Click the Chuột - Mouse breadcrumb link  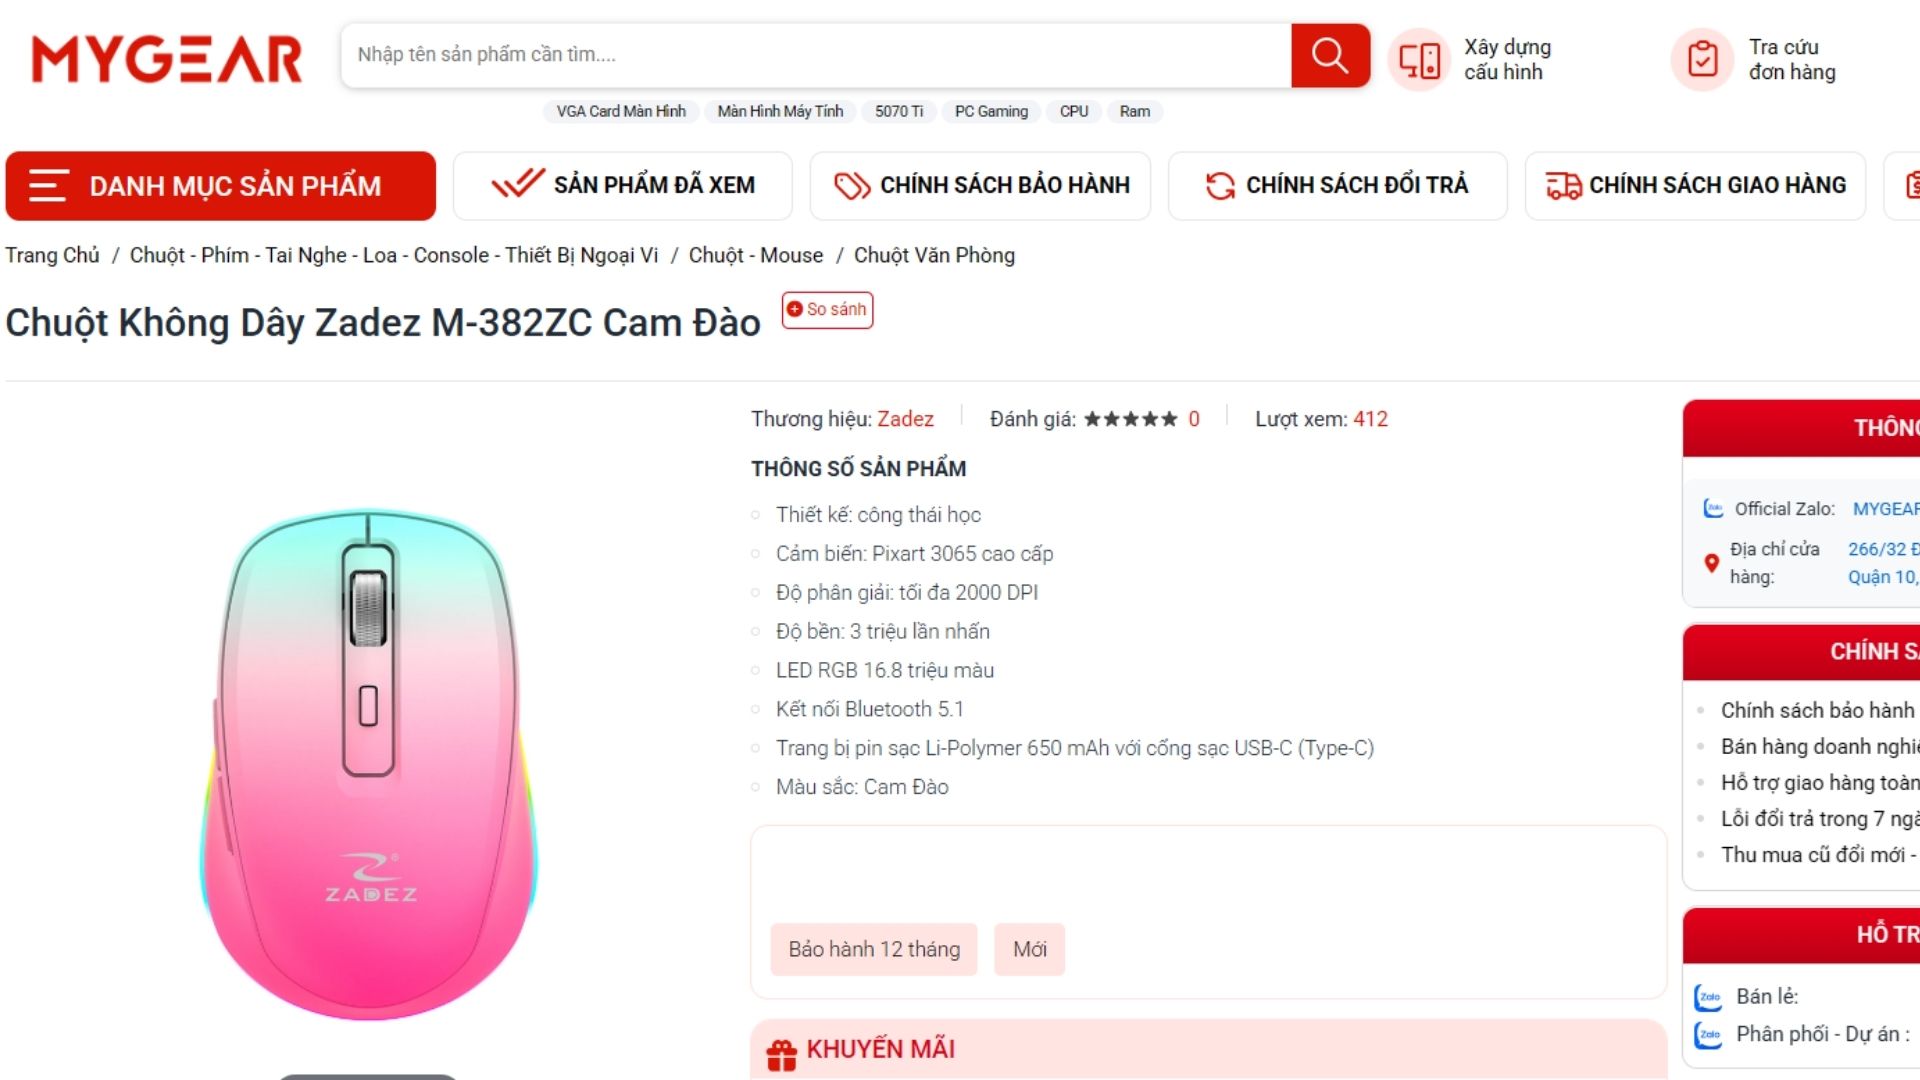[756, 256]
